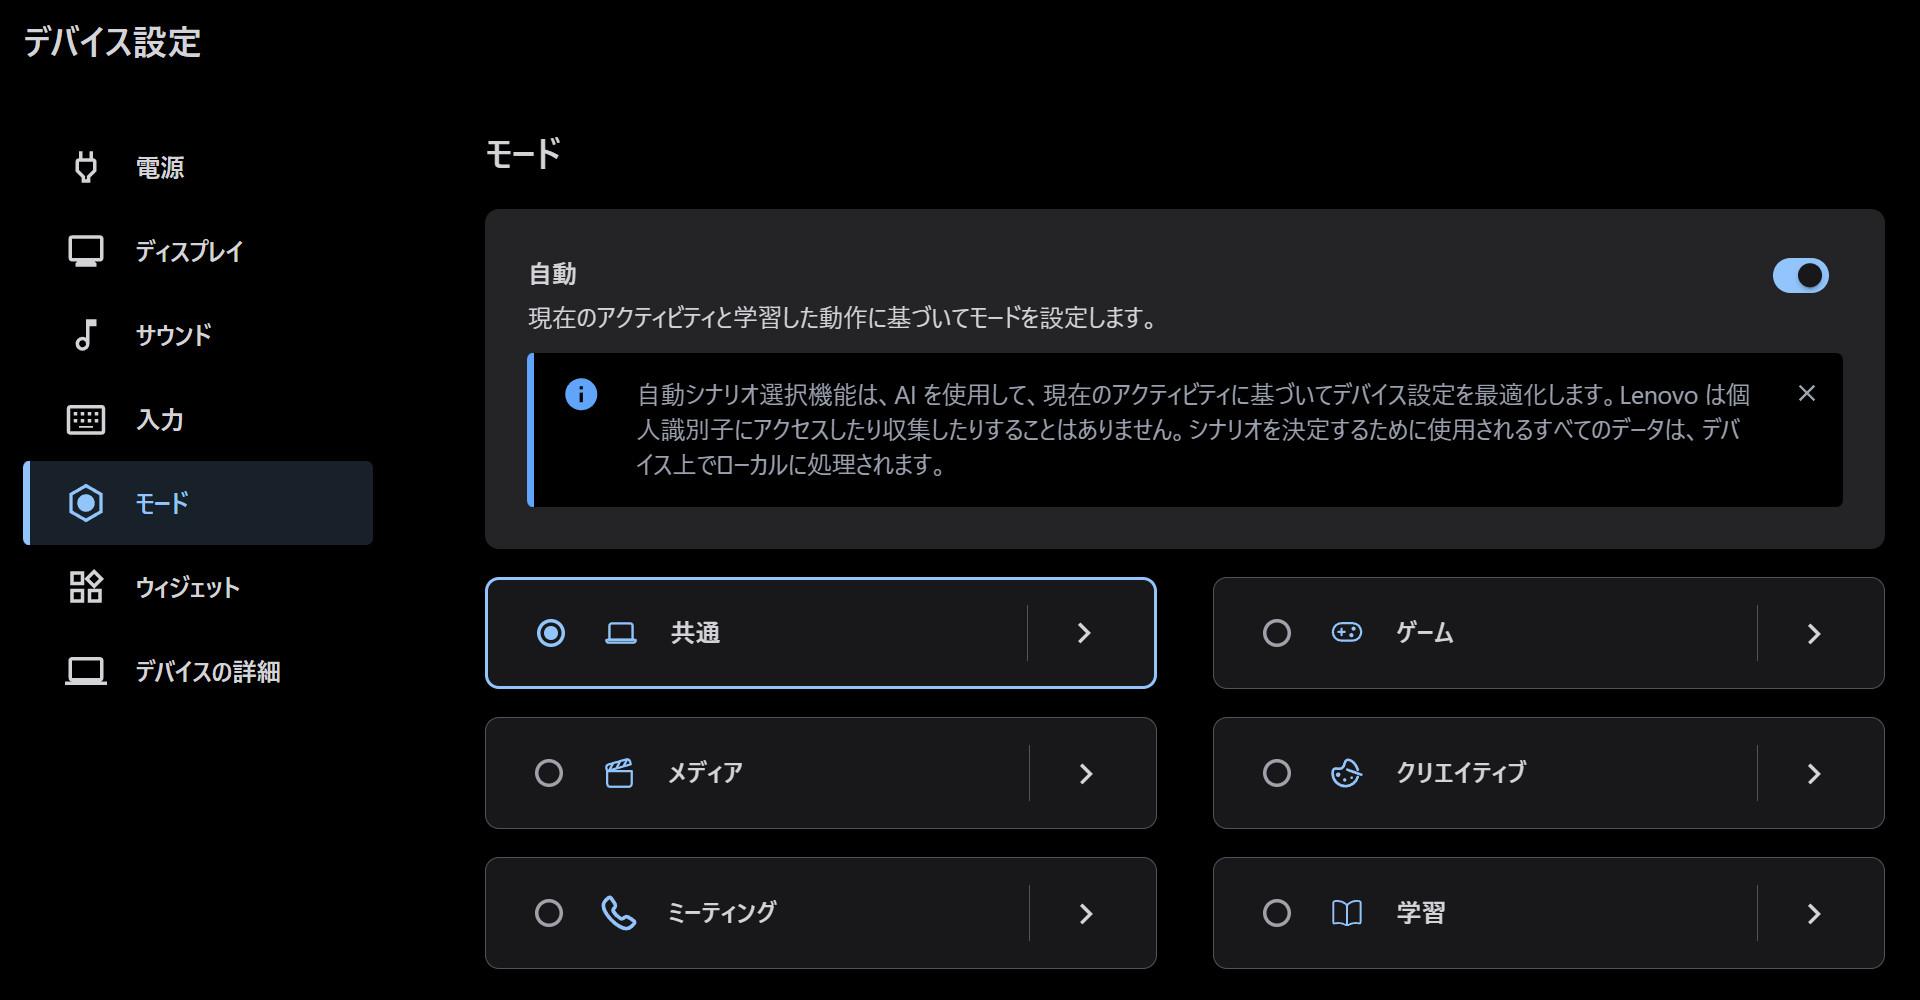Expand ミーティング mode details chevron
This screenshot has height=1000, width=1920.
pos(1086,913)
